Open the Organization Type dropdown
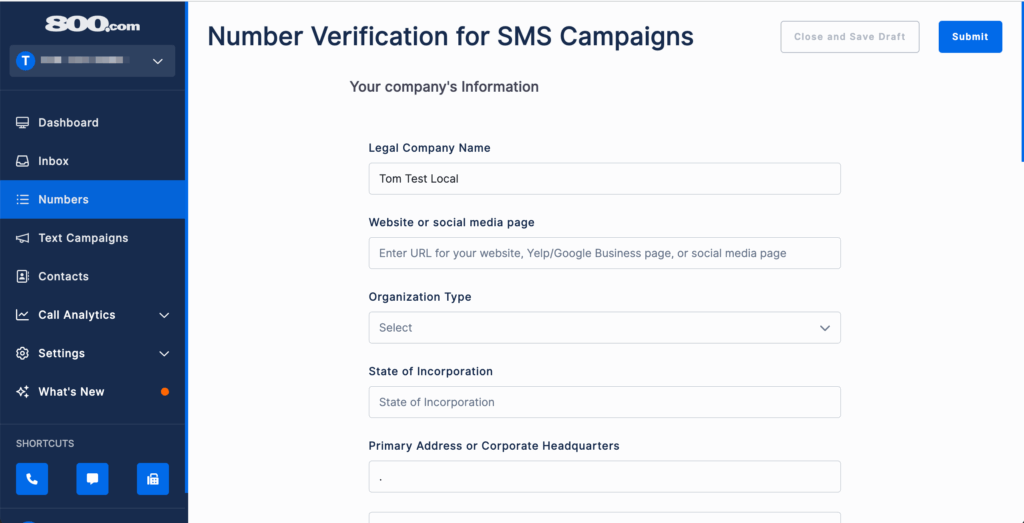1024x523 pixels. 604,328
